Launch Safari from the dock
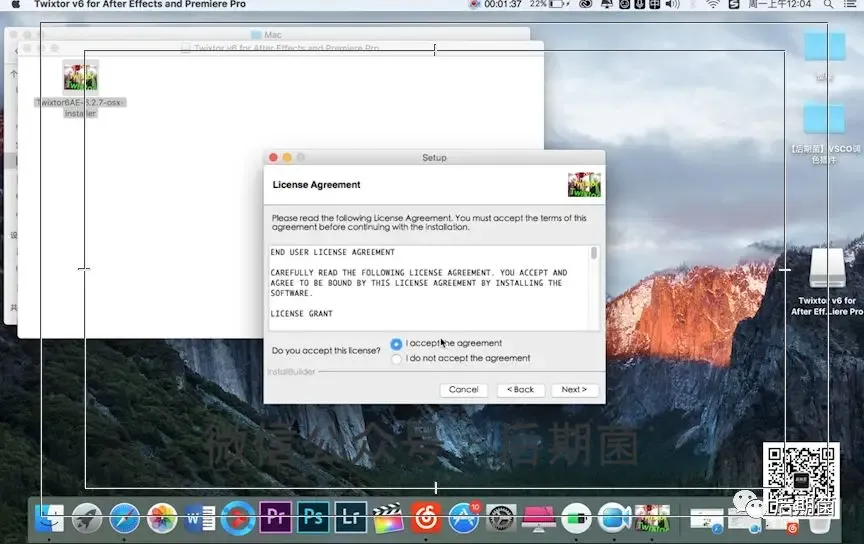Image resolution: width=864 pixels, height=544 pixels. [125, 518]
